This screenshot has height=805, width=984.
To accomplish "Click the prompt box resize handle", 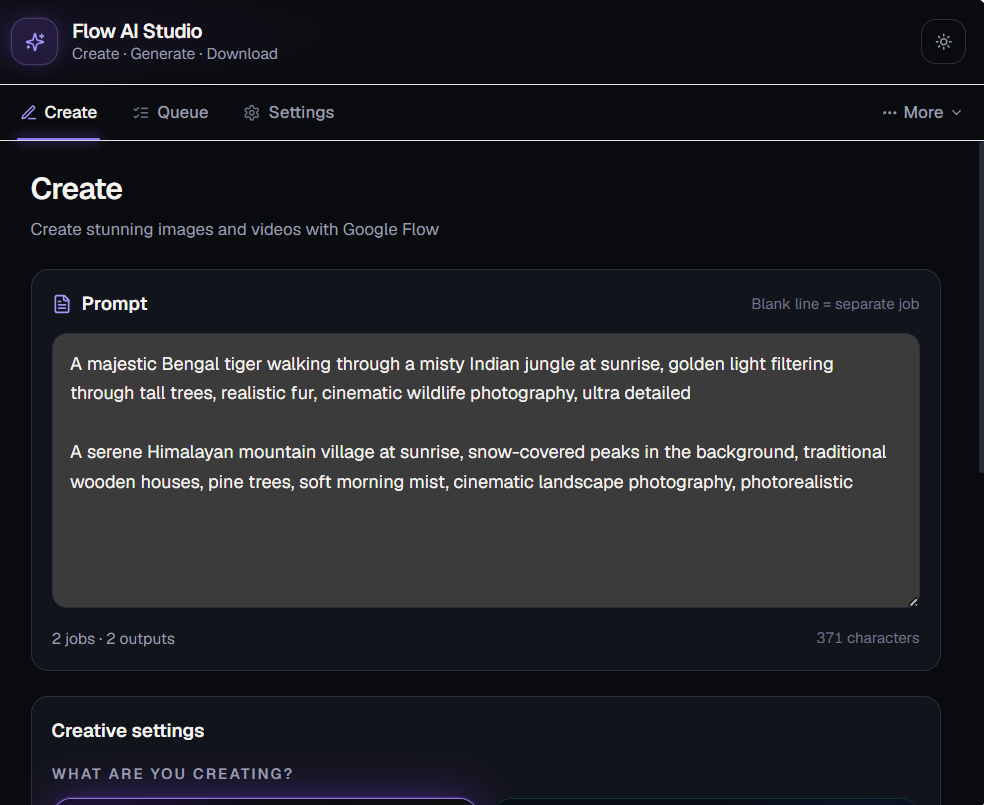I will pos(913,602).
